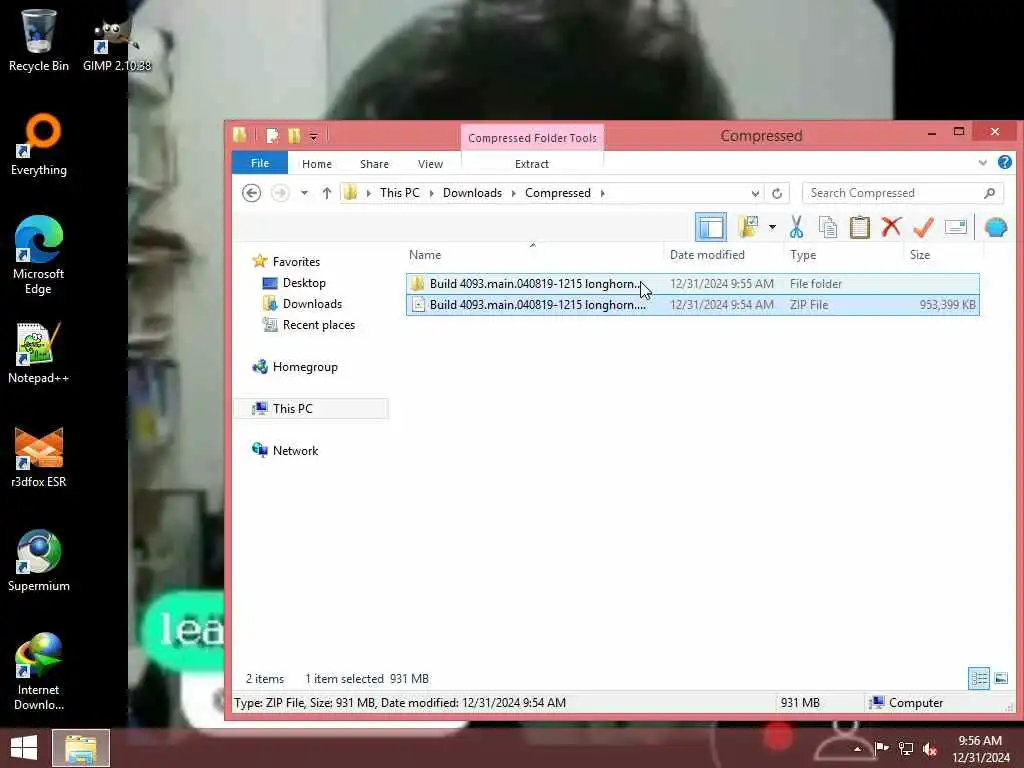Click the search magnifier icon
The width and height of the screenshot is (1024, 768).
989,193
